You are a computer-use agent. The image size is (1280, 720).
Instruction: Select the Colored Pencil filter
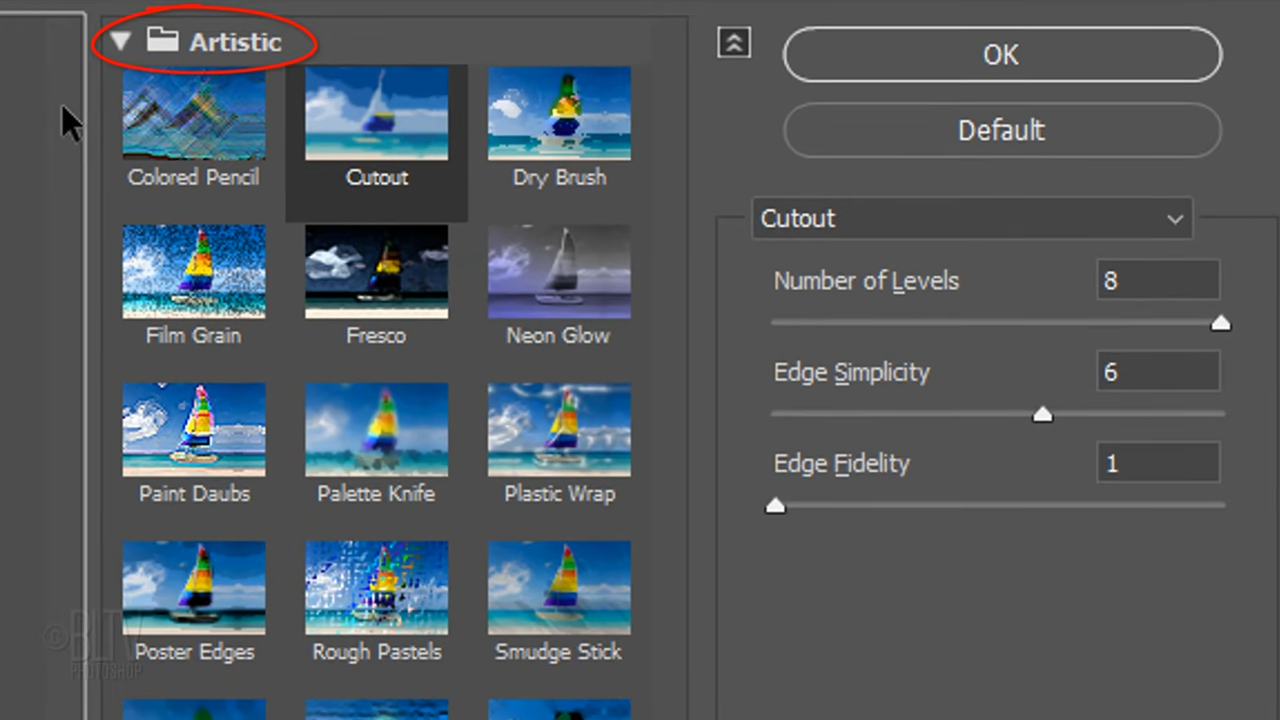[x=194, y=112]
